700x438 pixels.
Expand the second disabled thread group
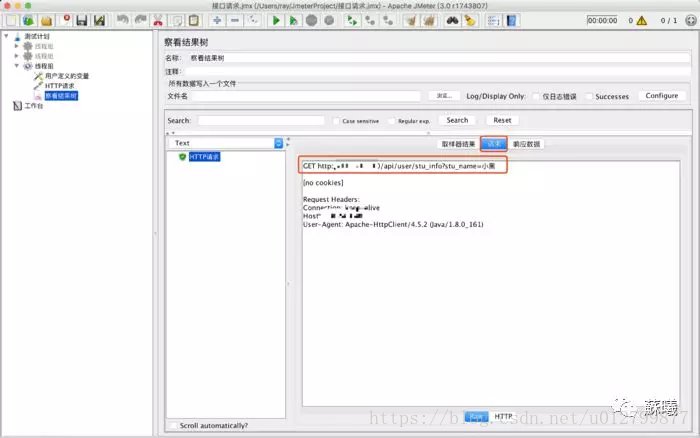point(17,56)
